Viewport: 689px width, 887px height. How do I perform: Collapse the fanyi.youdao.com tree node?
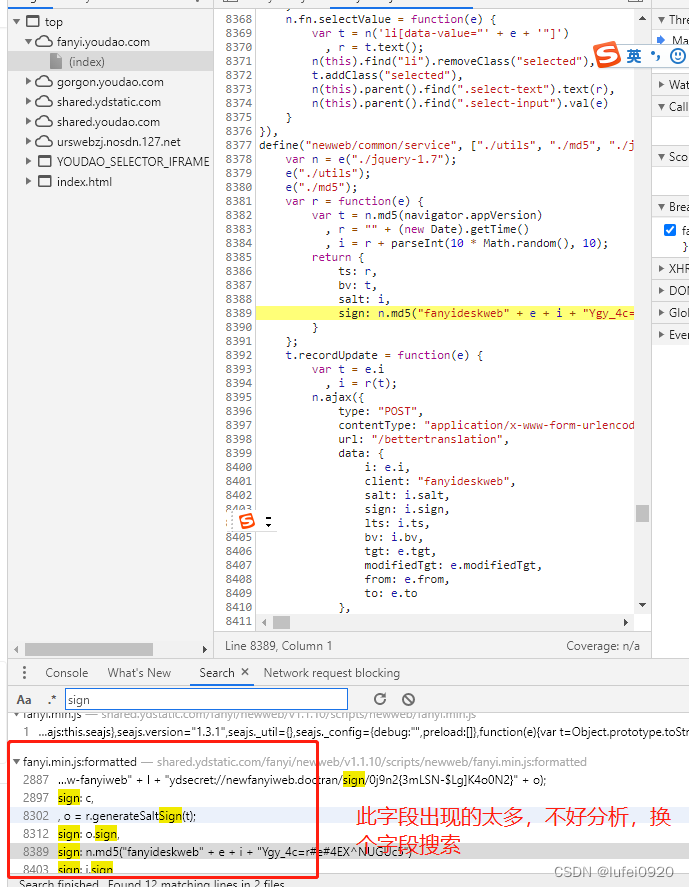pyautogui.click(x=28, y=42)
